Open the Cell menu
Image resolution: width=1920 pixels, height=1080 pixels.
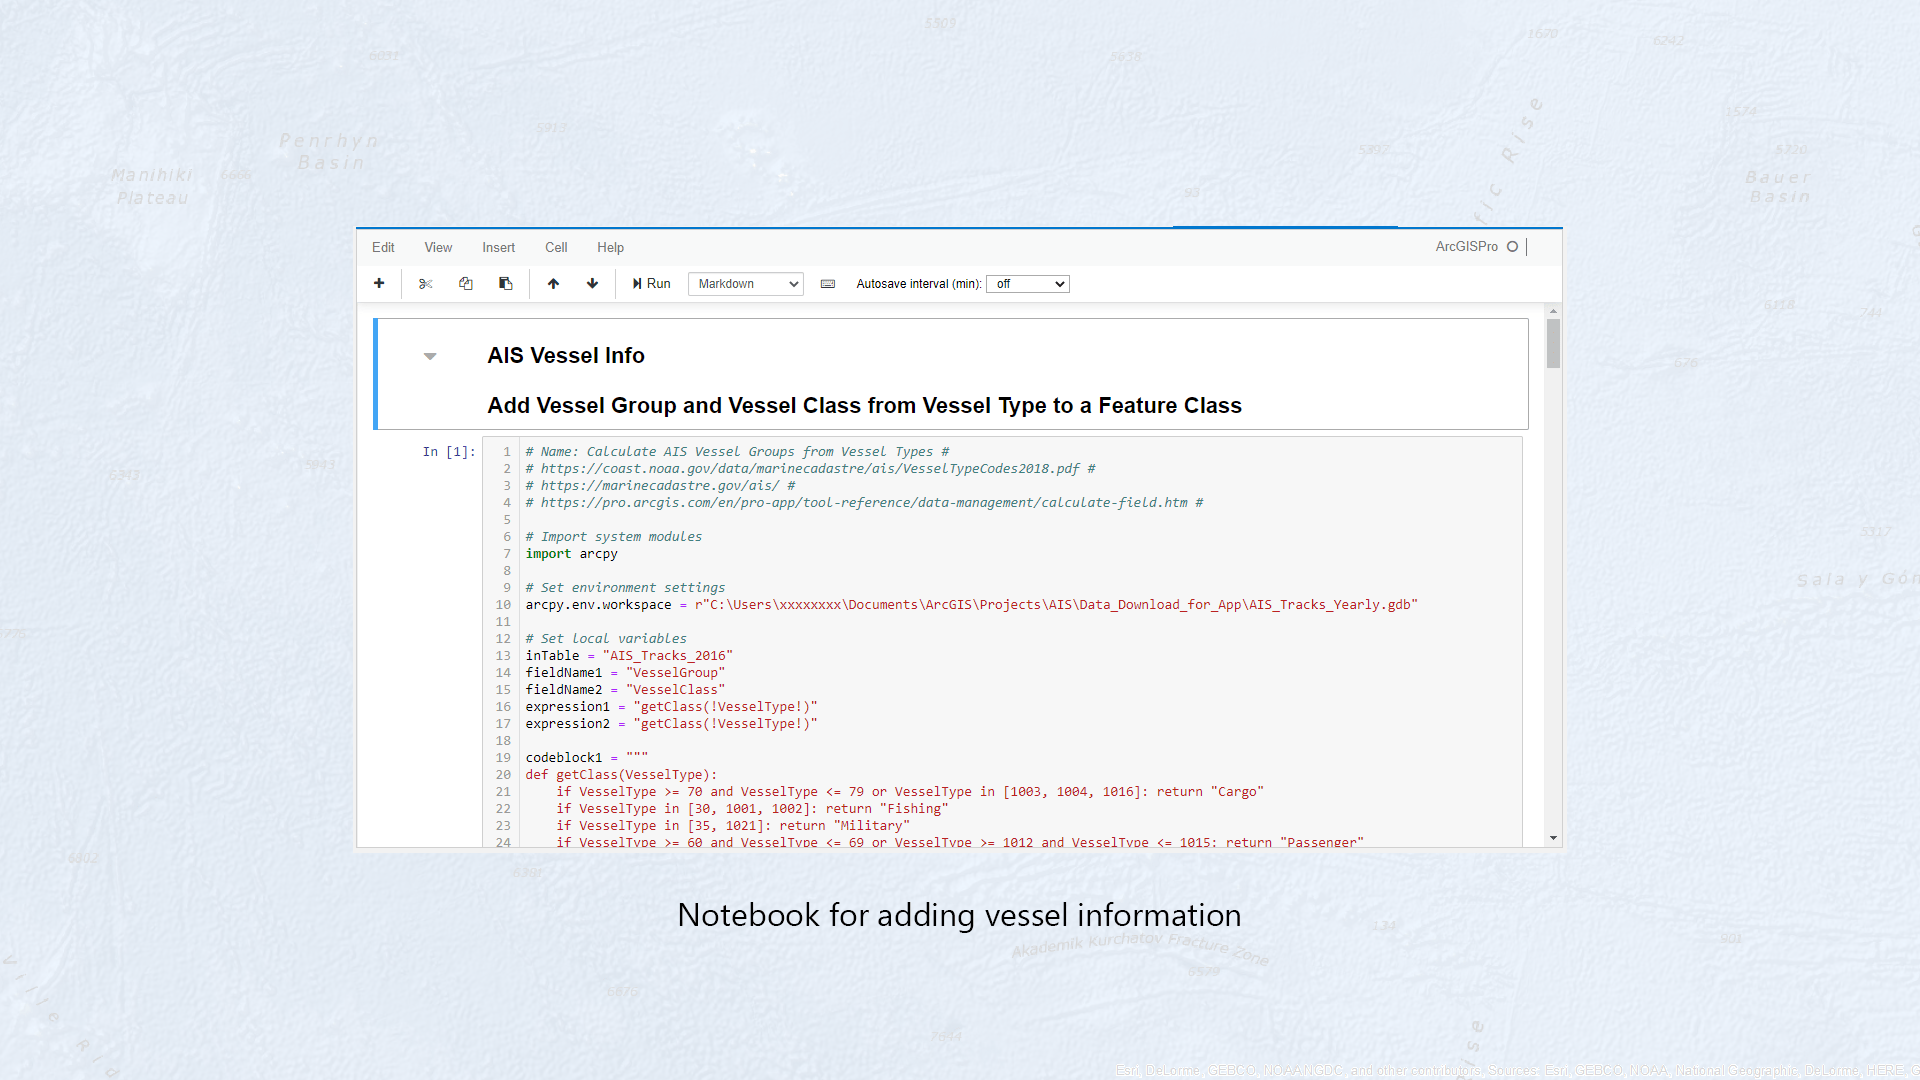coord(556,248)
